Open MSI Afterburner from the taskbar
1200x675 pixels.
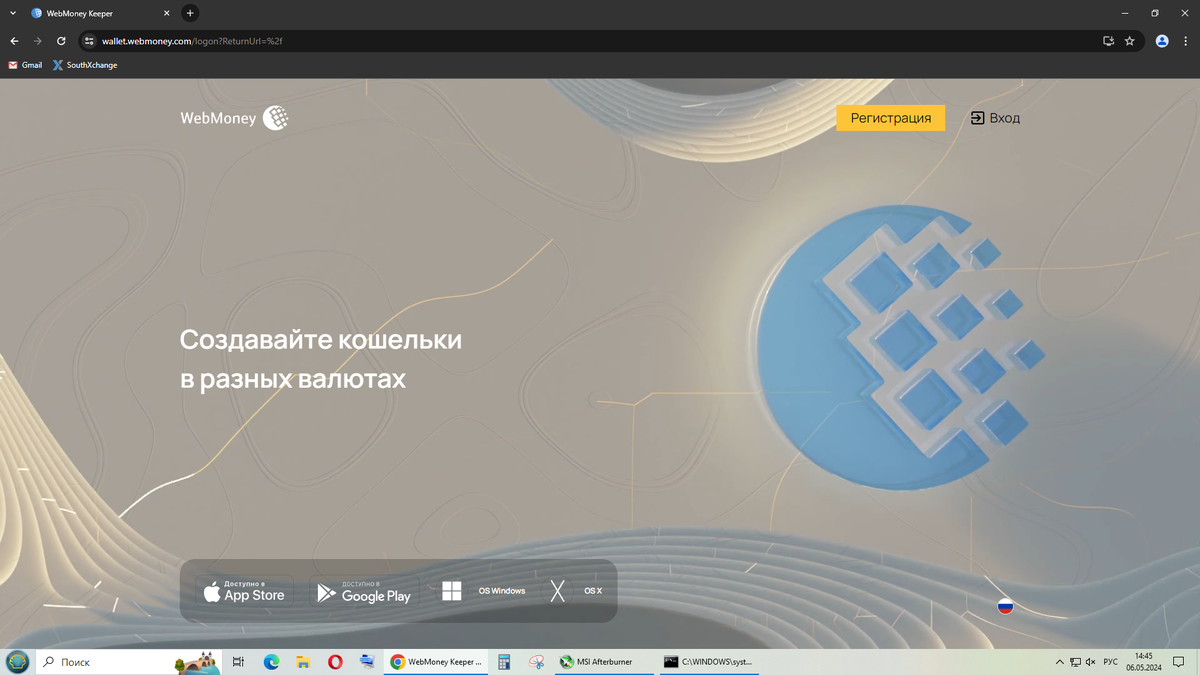click(600, 661)
